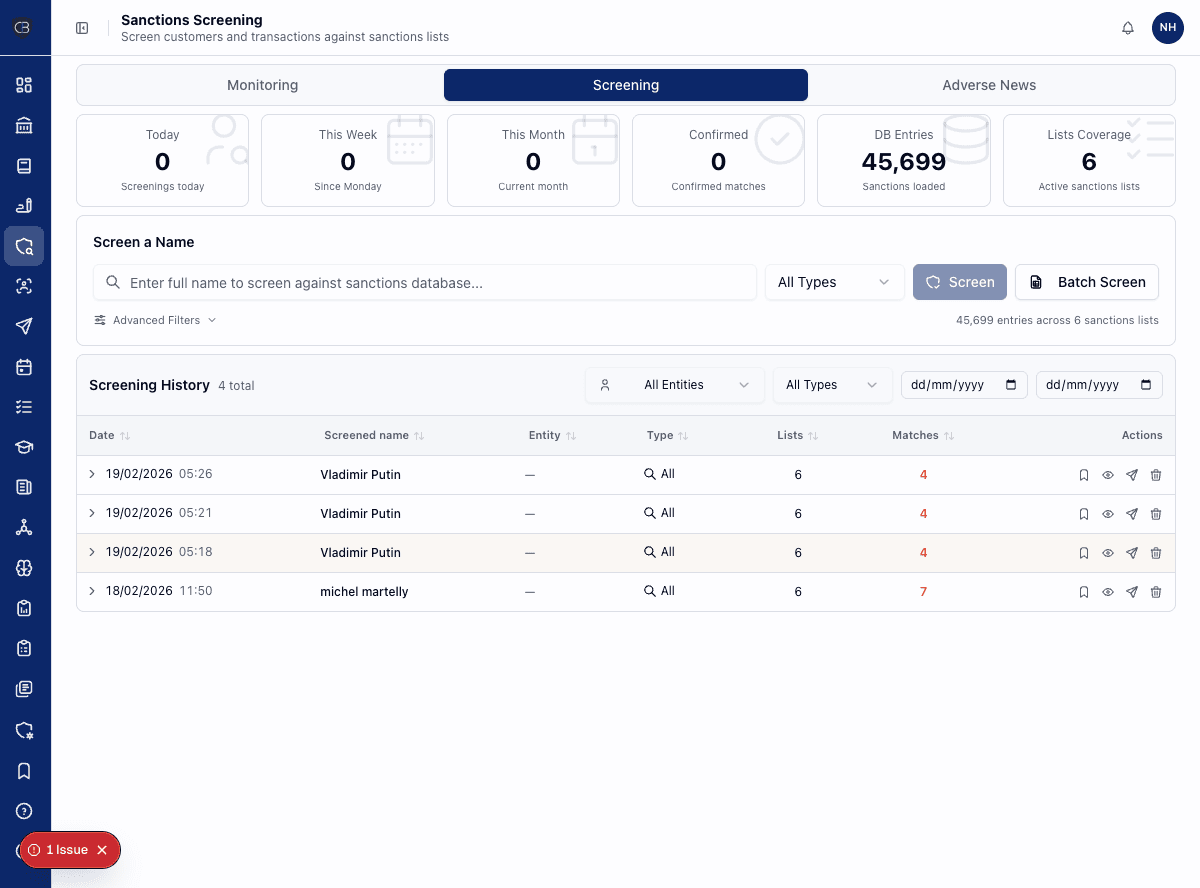Viewport: 1200px width, 888px height.
Task: Open the calendar icon in sidebar
Action: coord(24,367)
